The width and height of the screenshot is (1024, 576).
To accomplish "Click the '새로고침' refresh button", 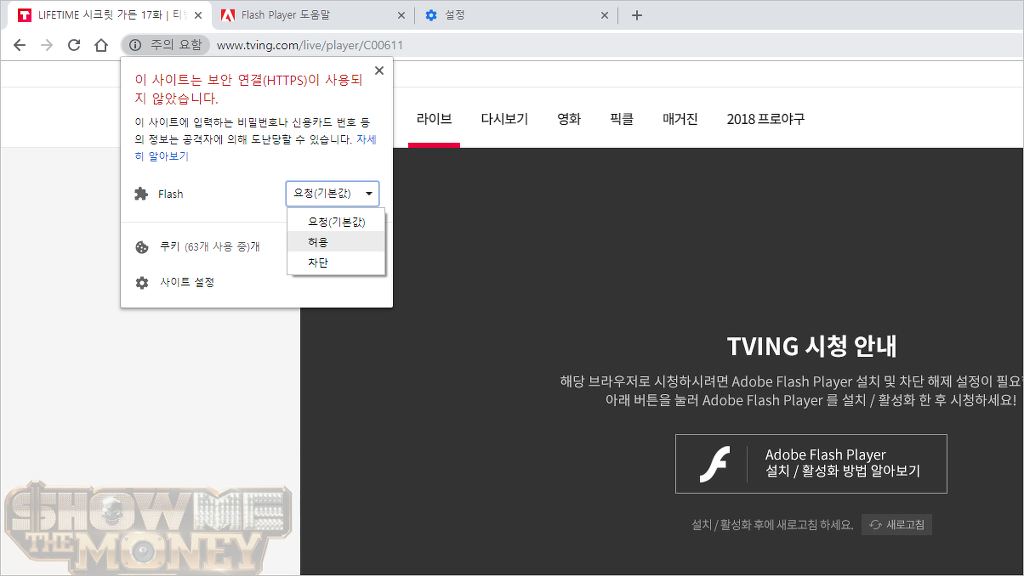I will pyautogui.click(x=897, y=524).
